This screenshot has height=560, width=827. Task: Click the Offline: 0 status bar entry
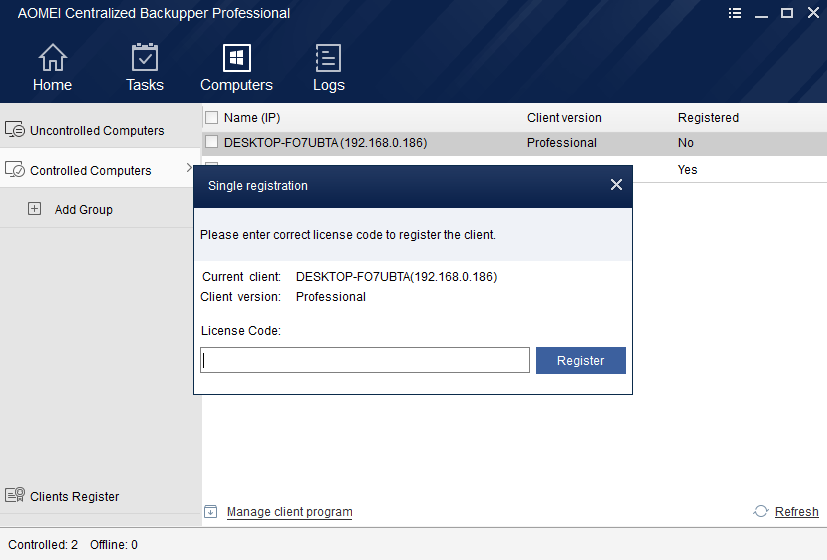(x=114, y=545)
